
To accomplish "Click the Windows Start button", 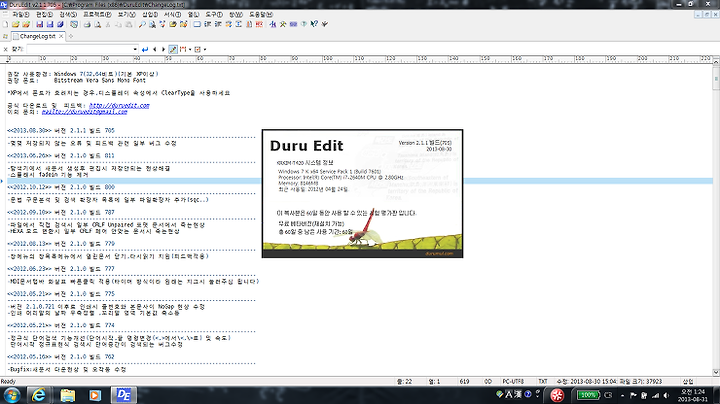I will click(11, 395).
